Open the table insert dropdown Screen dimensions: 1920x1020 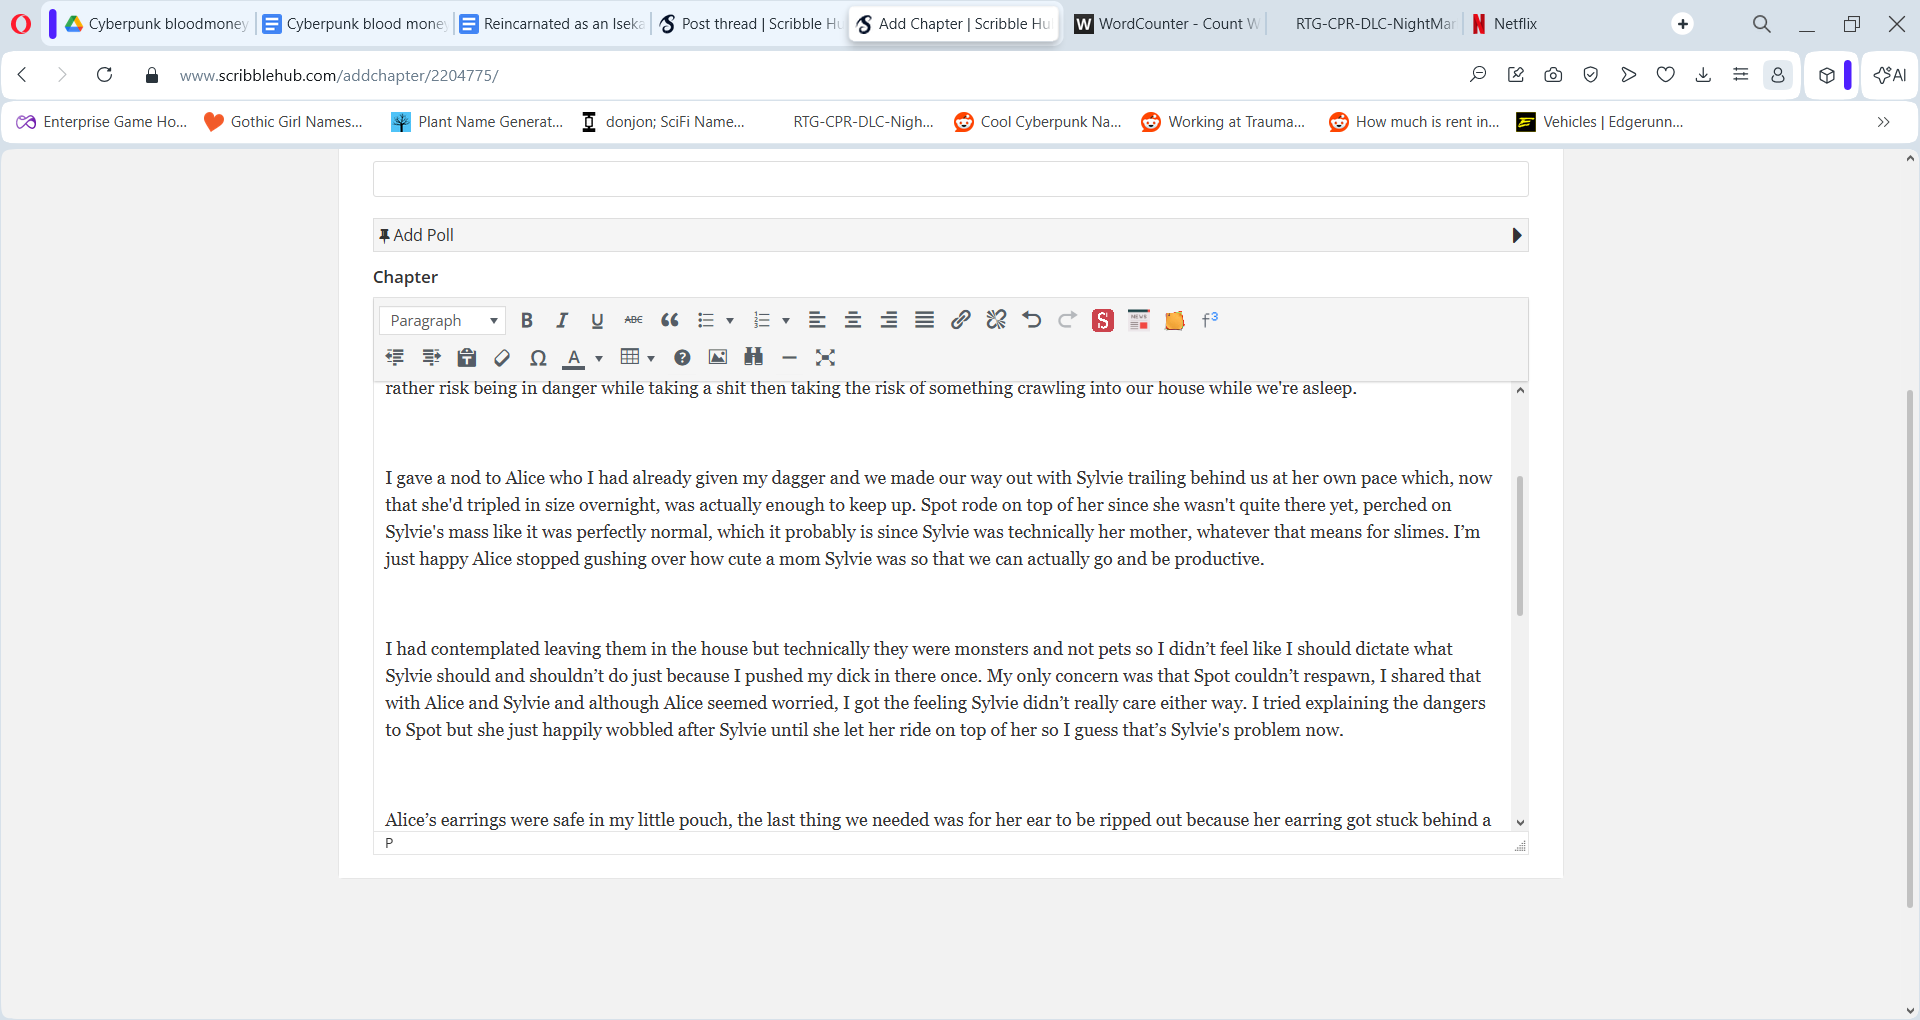tap(651, 358)
